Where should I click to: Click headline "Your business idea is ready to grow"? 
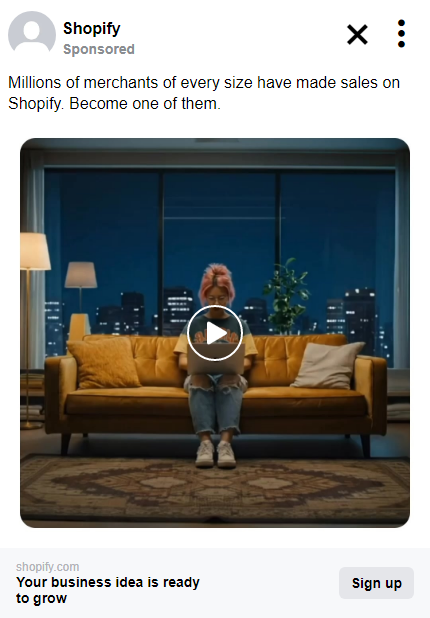pyautogui.click(x=108, y=590)
